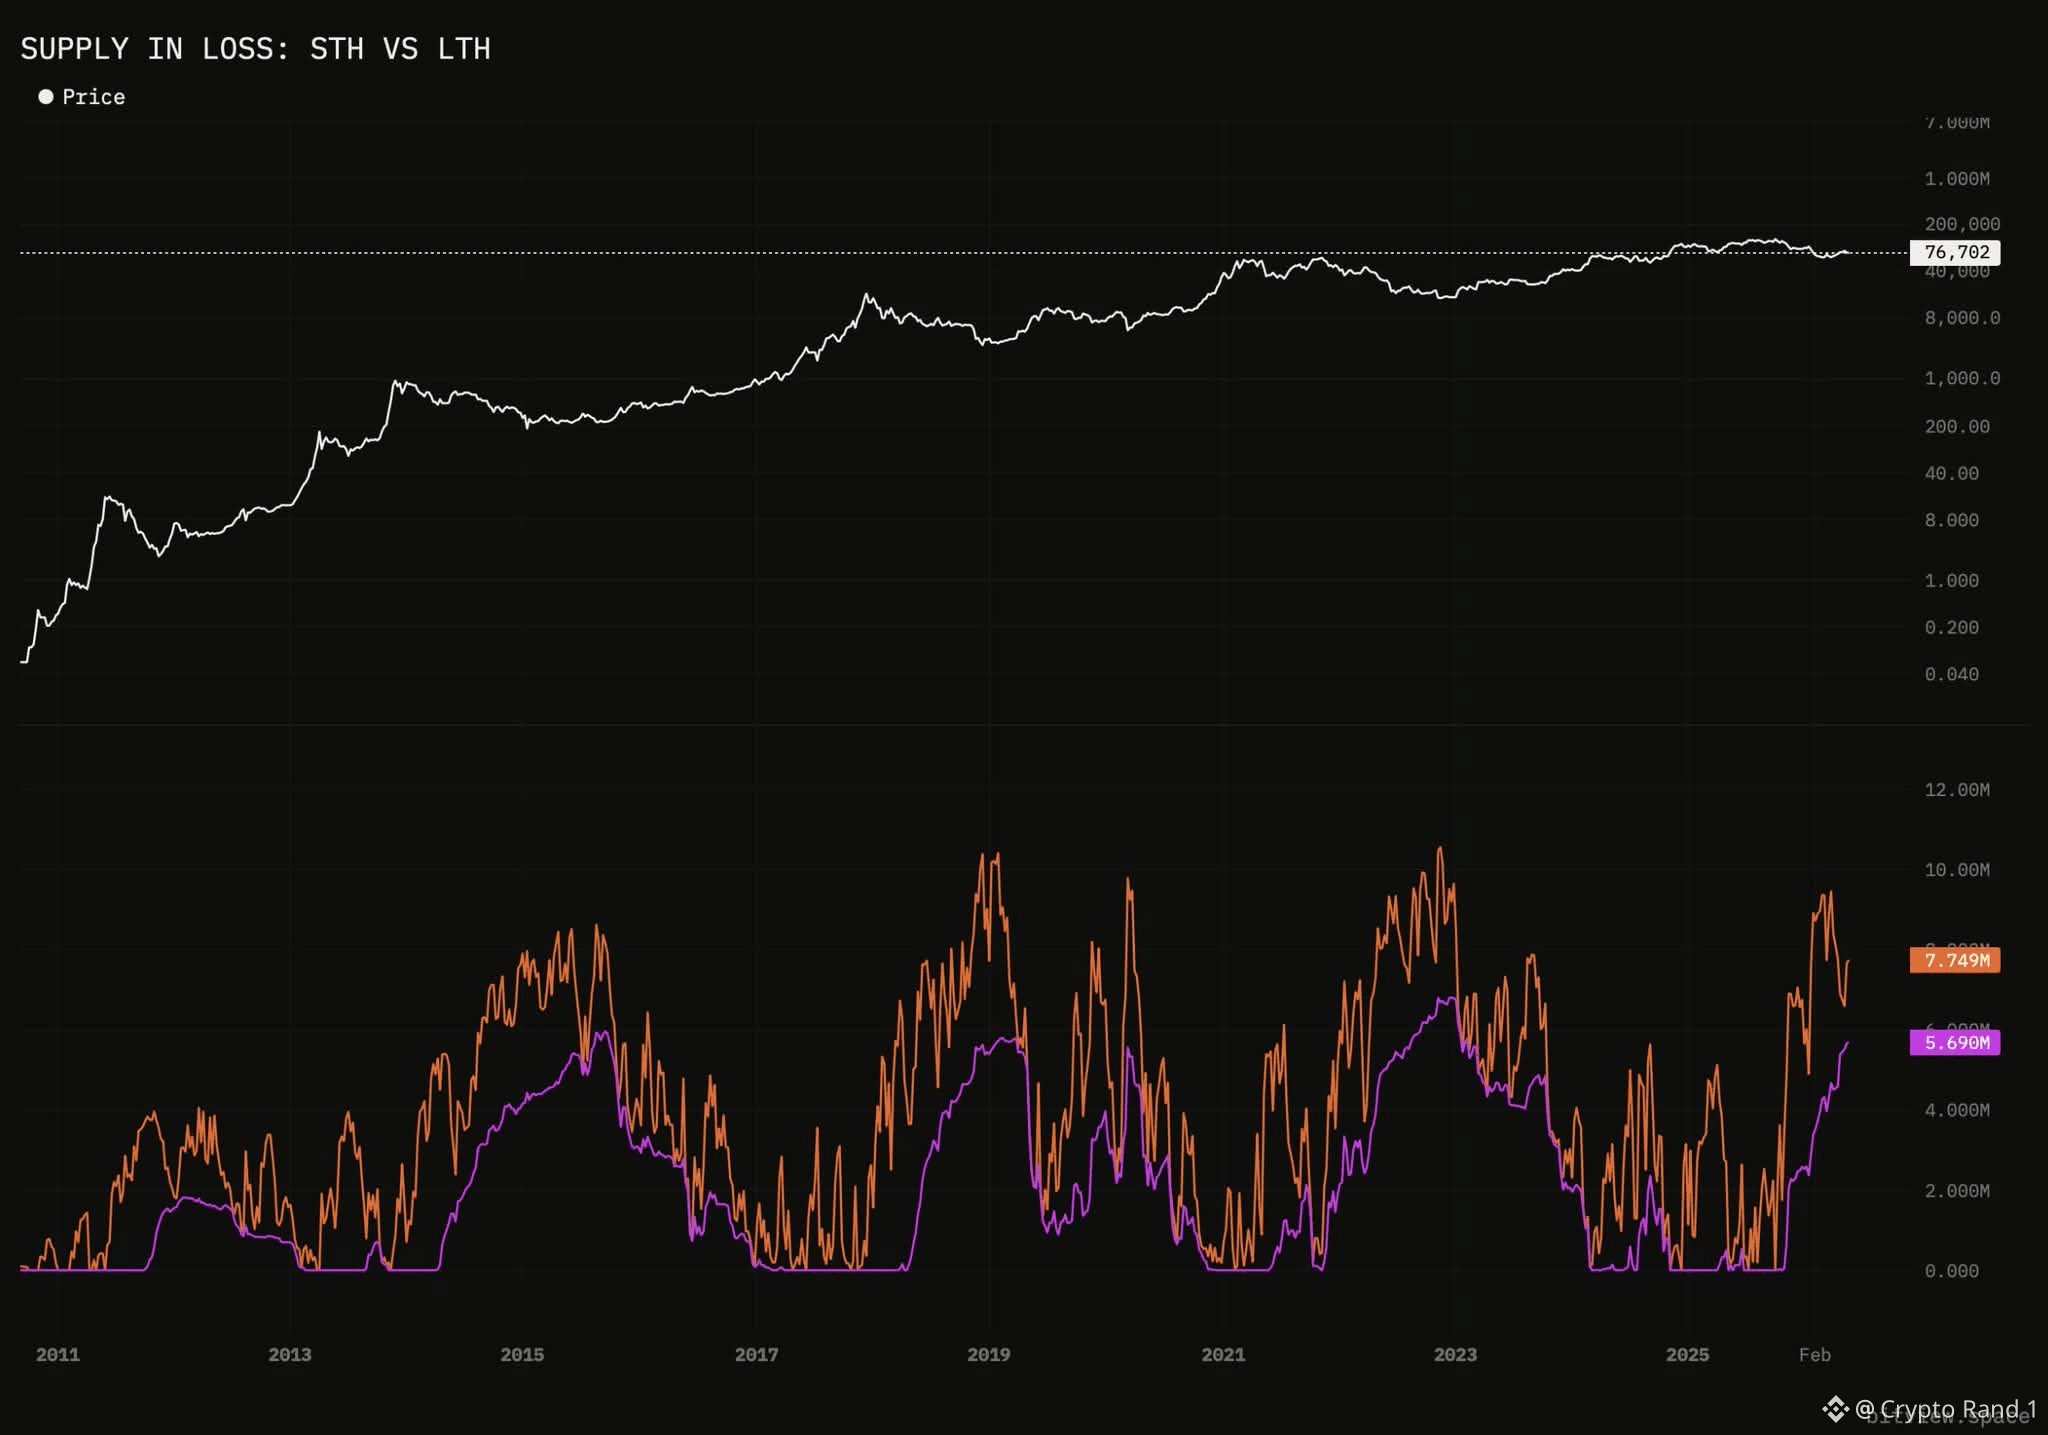Click the 4.000M supply axis label
The width and height of the screenshot is (2048, 1435).
(1957, 1110)
